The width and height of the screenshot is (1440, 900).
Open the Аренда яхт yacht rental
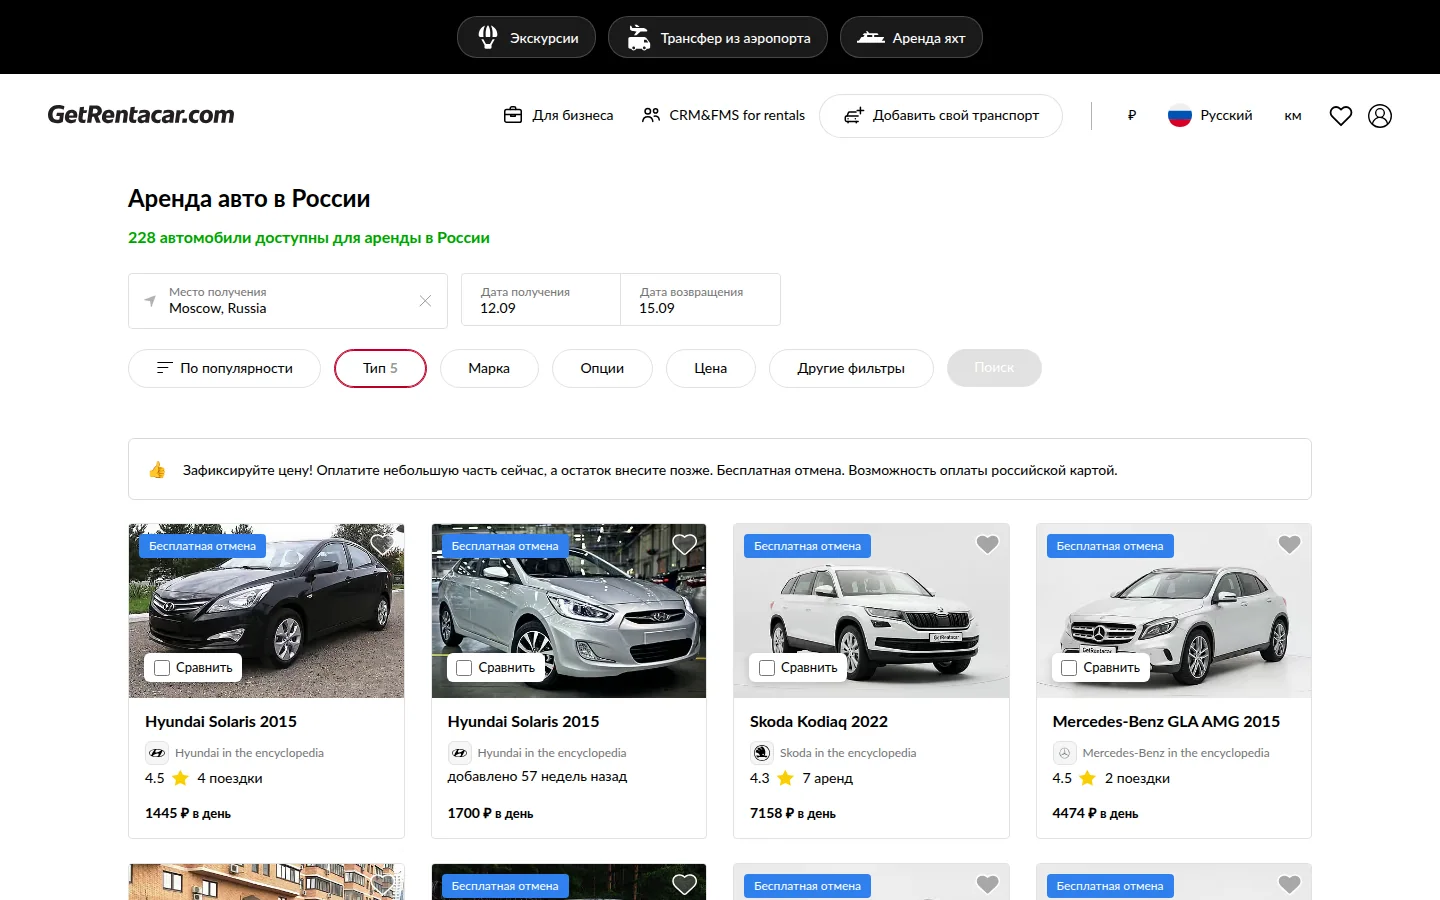(911, 38)
